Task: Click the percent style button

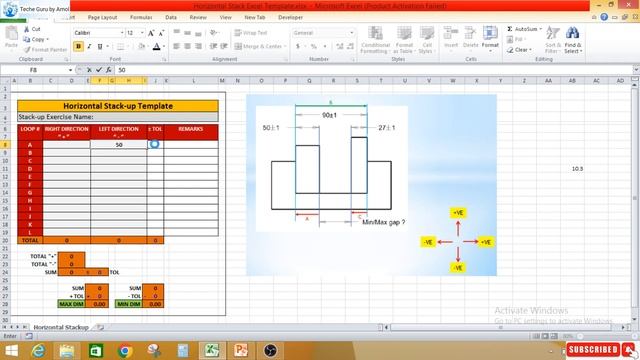Action: click(x=313, y=47)
